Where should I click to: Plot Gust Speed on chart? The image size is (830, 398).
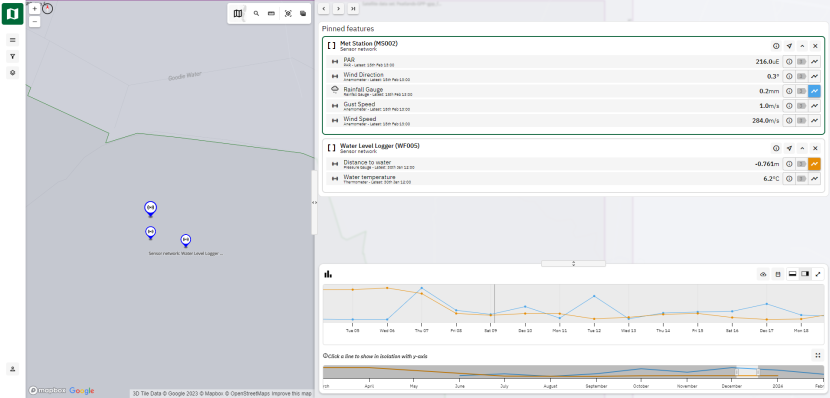point(814,106)
